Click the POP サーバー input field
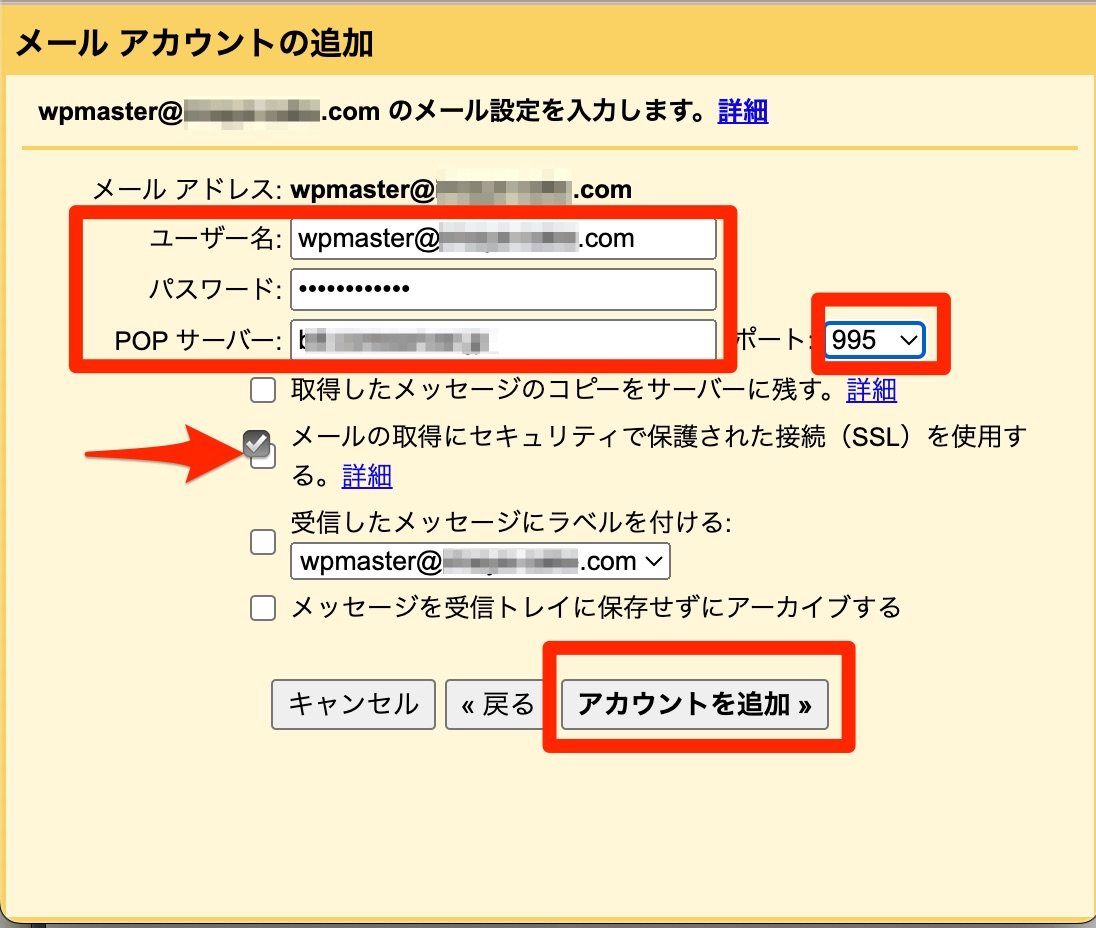 (x=503, y=340)
